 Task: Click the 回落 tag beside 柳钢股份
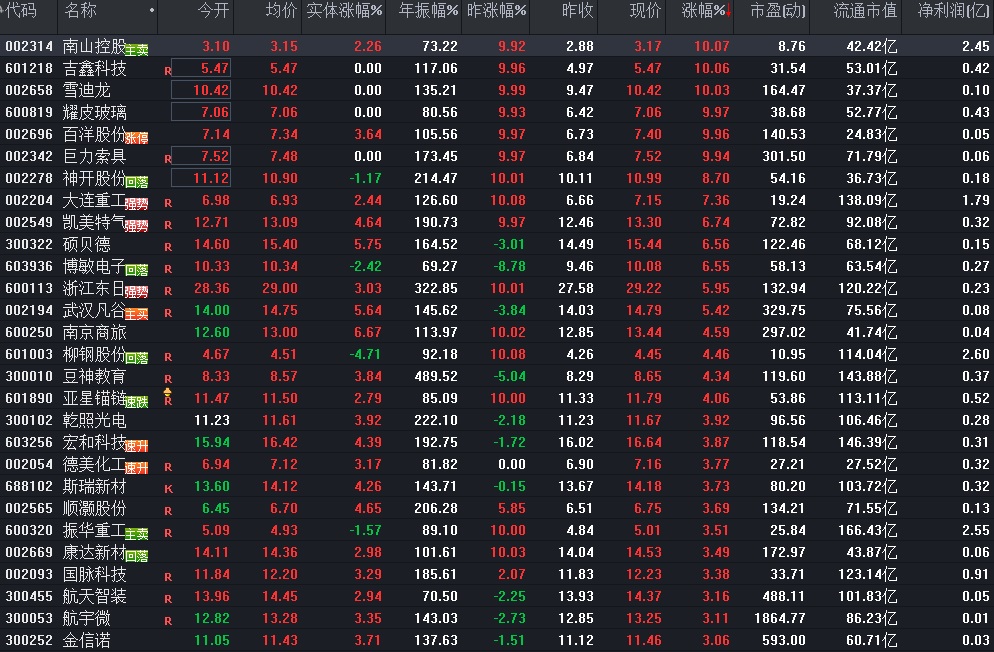pos(136,359)
